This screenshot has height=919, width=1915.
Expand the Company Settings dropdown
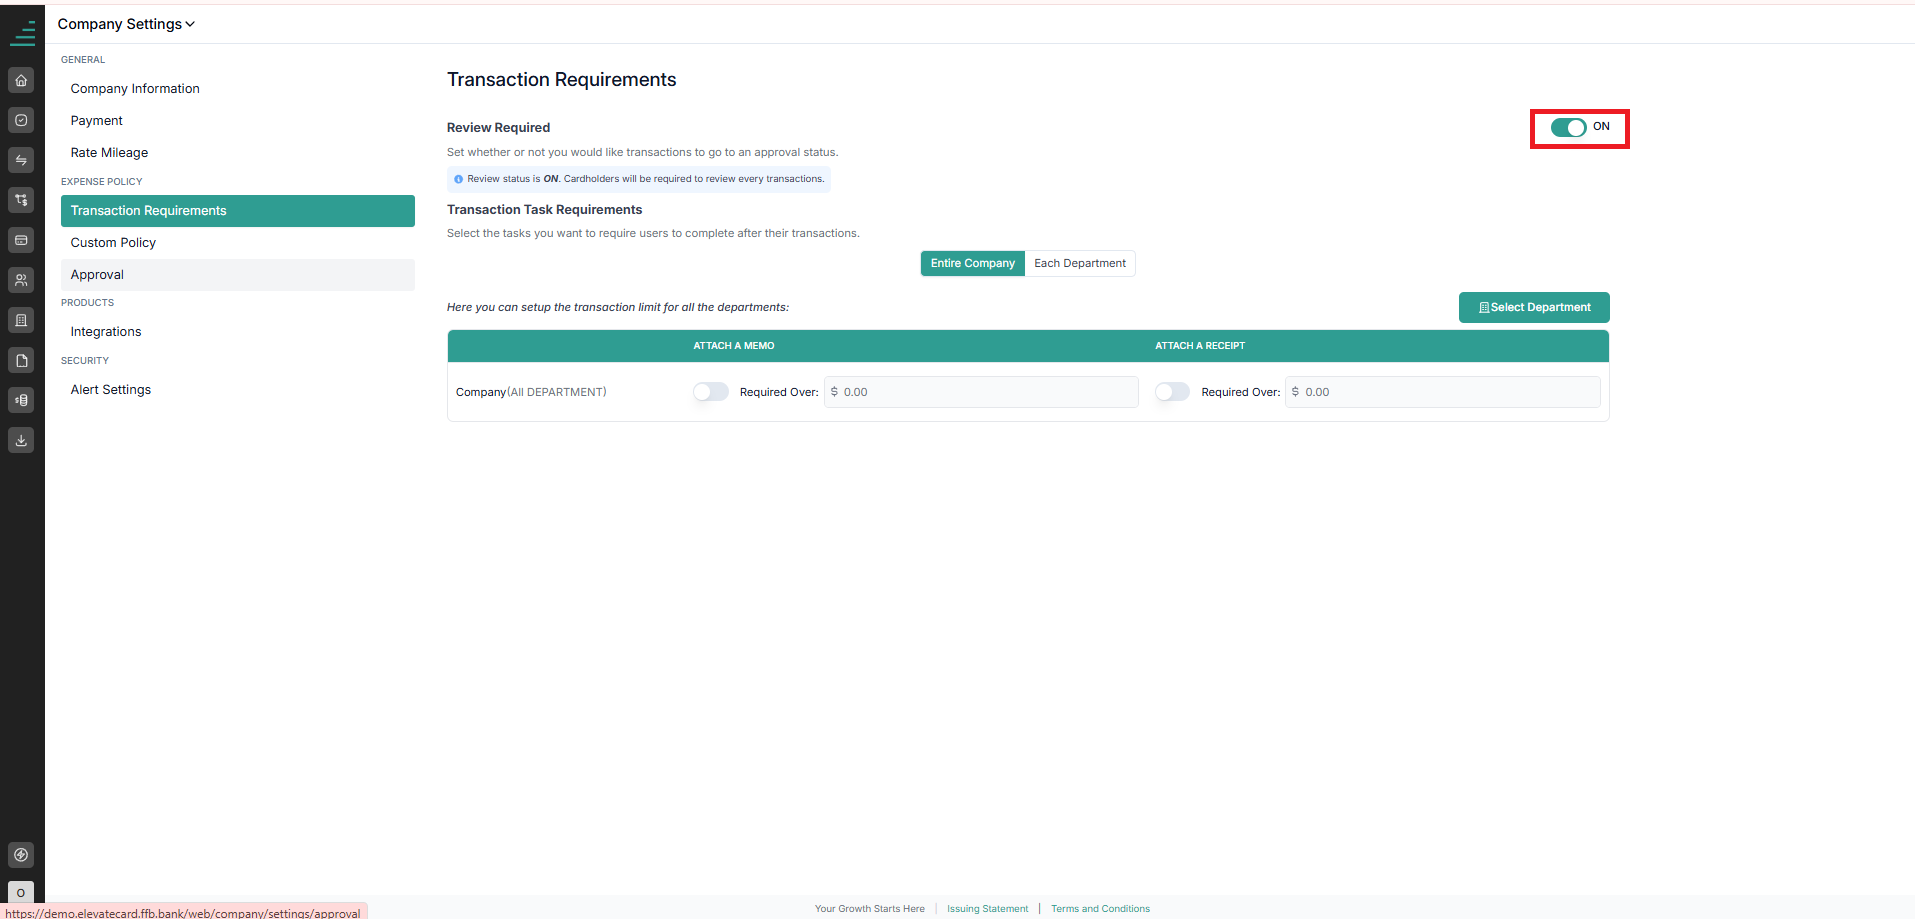126,24
